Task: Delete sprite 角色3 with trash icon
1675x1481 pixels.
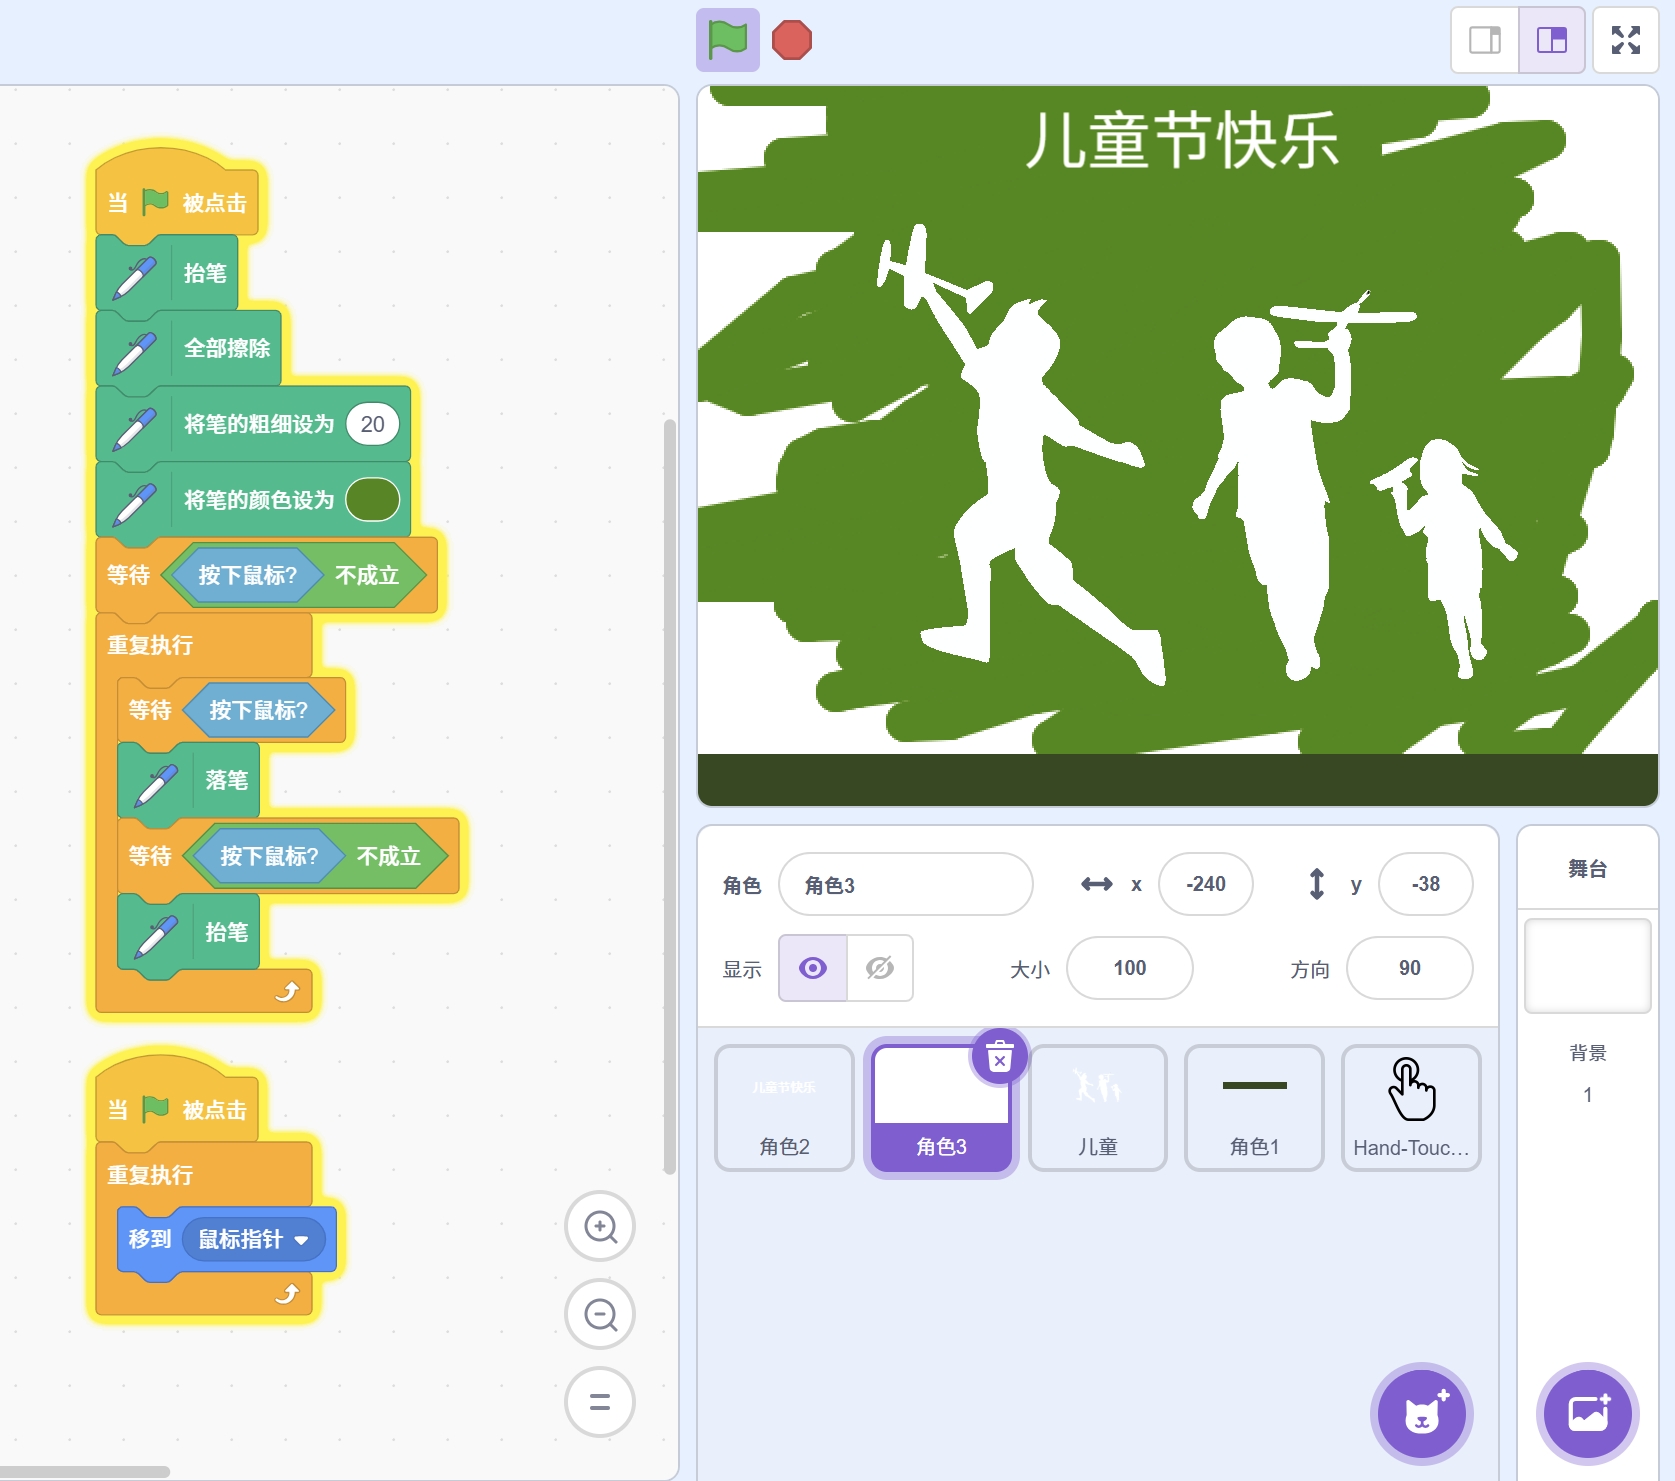Action: pos(999,1056)
